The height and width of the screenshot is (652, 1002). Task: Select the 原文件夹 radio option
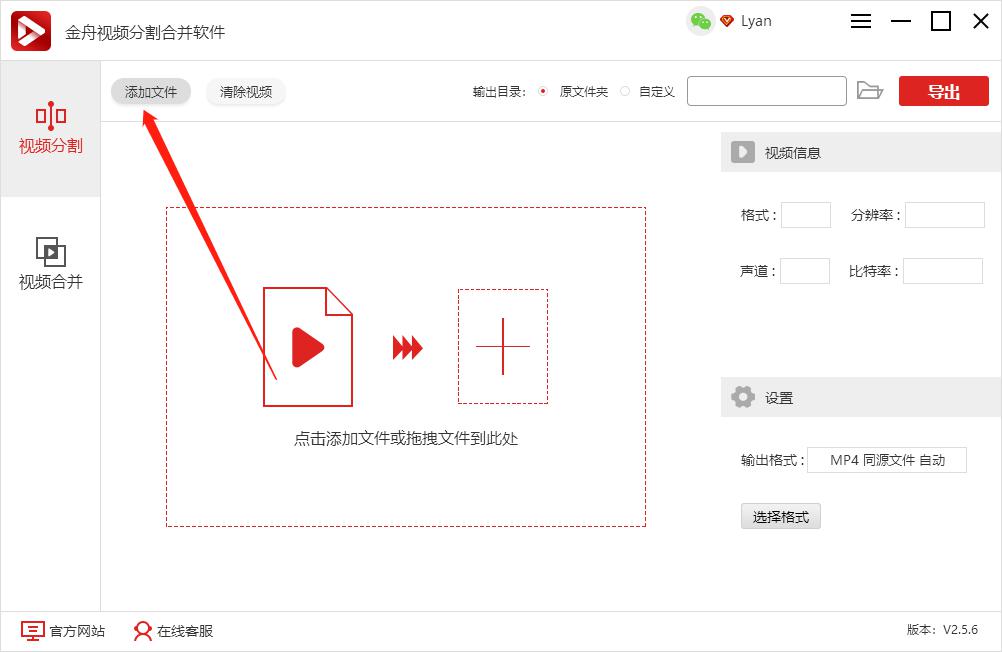click(543, 91)
